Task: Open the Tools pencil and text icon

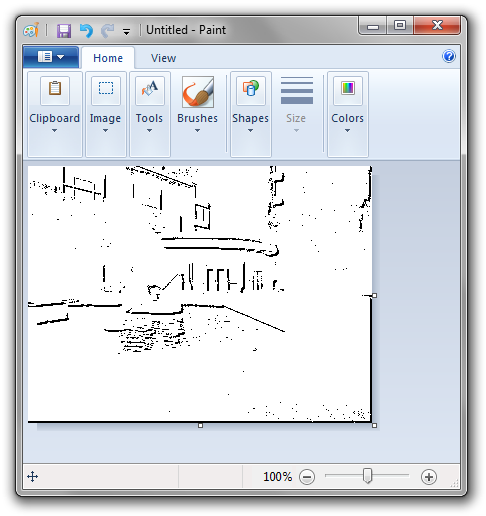Action: pos(150,90)
